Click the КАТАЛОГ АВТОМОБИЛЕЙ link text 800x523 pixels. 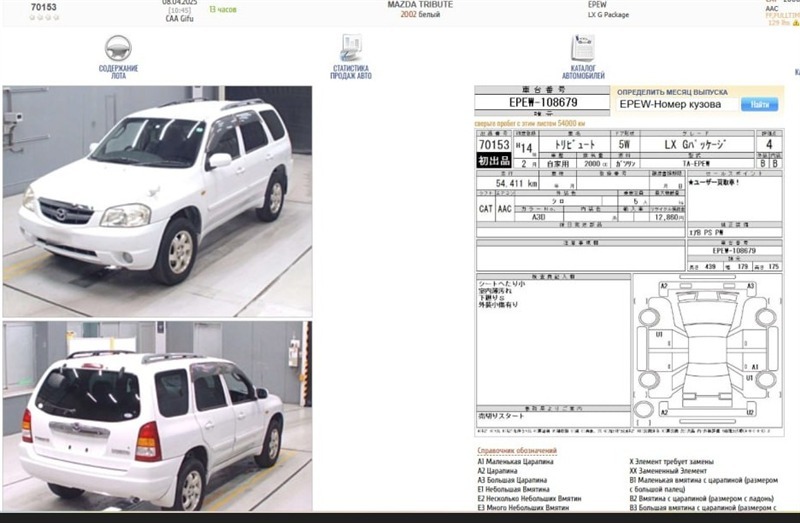583,72
